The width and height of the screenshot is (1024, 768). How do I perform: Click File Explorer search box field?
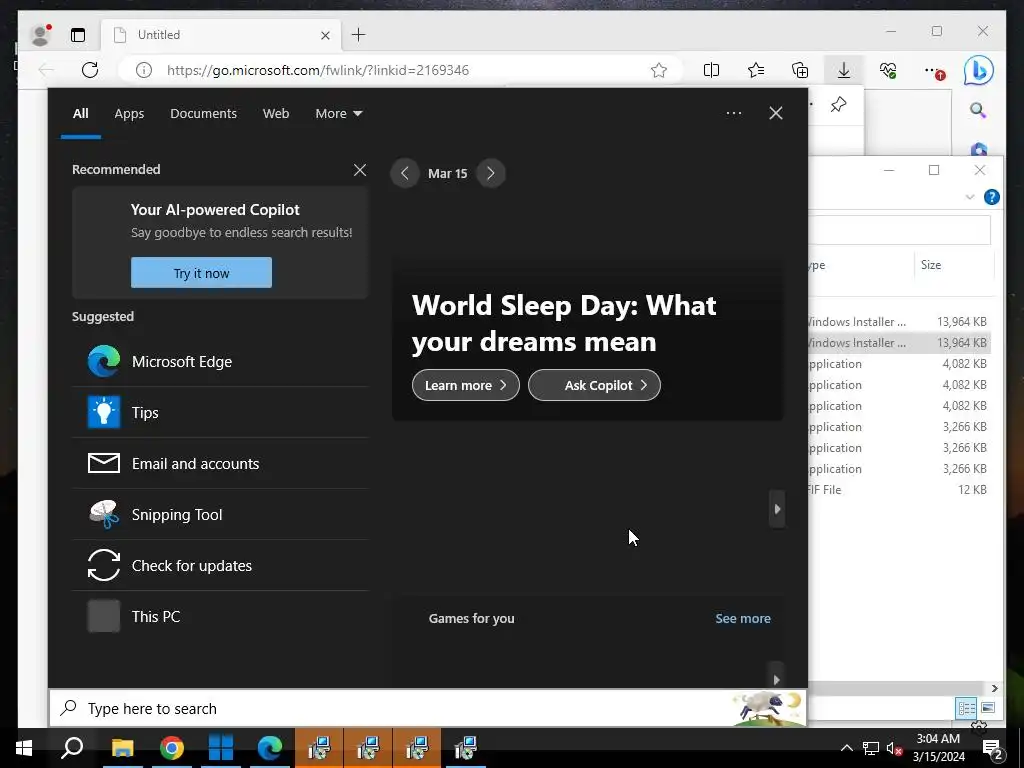coord(899,229)
